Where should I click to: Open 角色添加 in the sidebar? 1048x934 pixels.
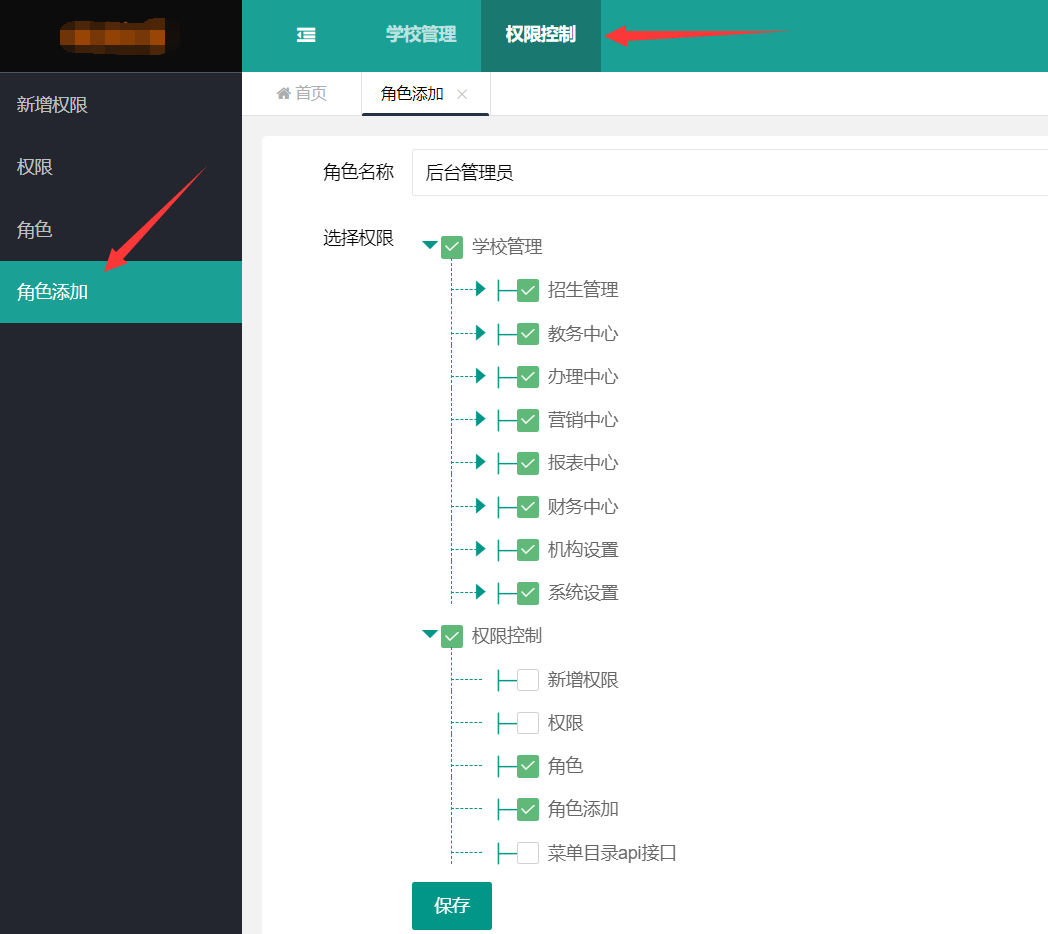tap(121, 291)
